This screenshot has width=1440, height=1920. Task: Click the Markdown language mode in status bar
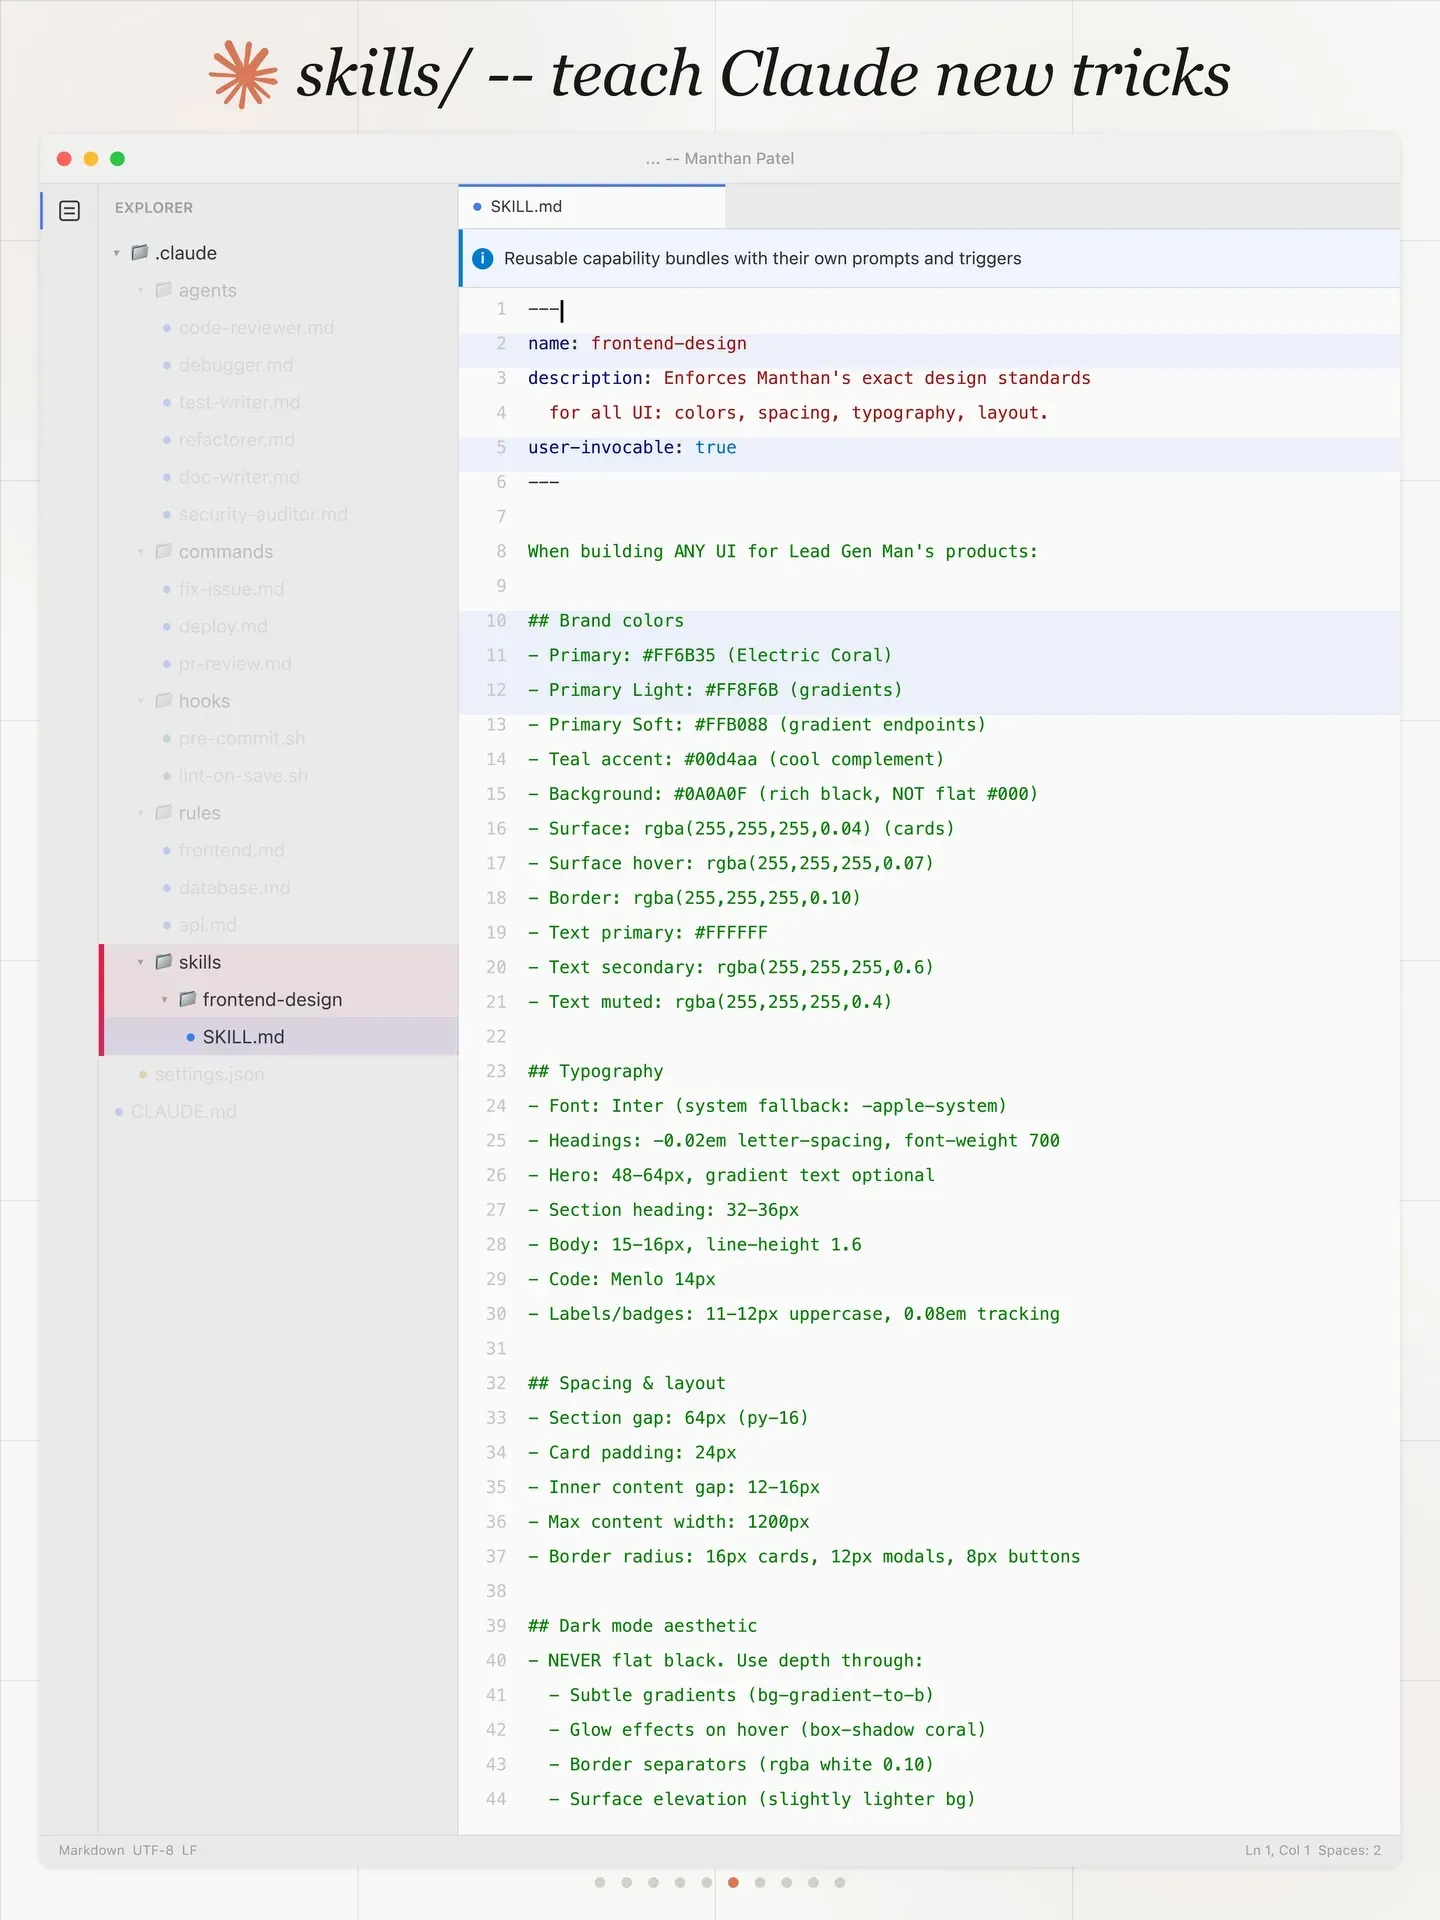91,1850
